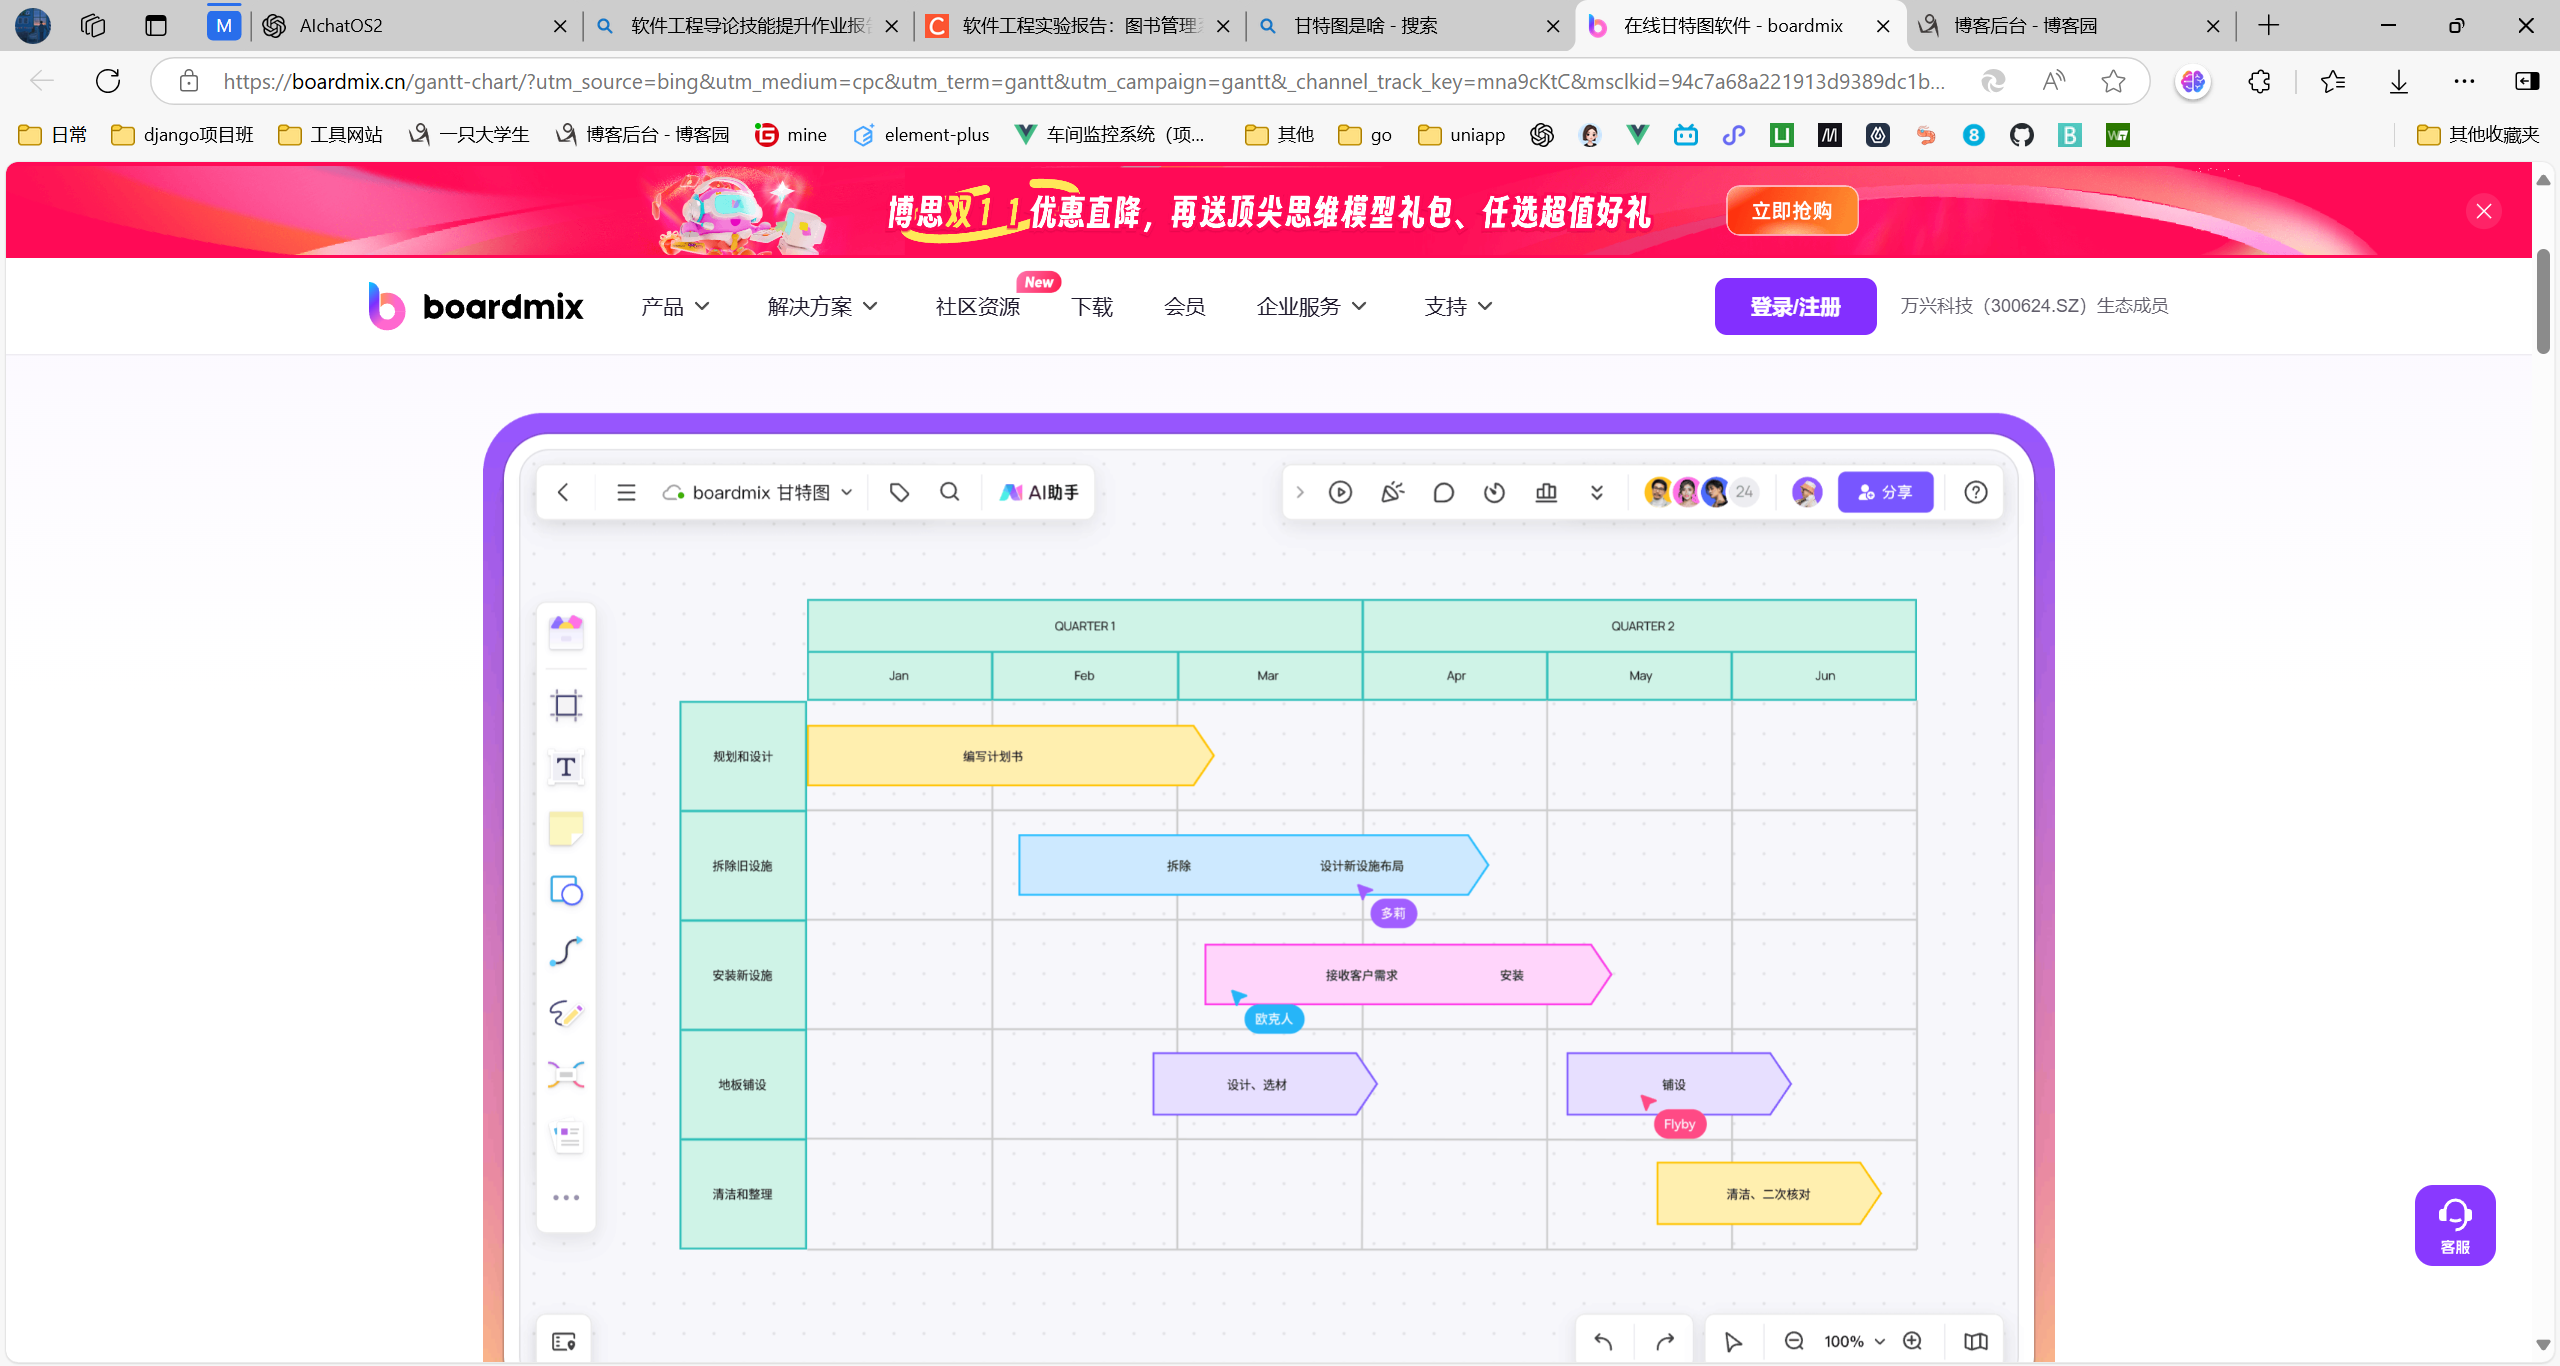Click the 分享 share button

[x=1885, y=492]
